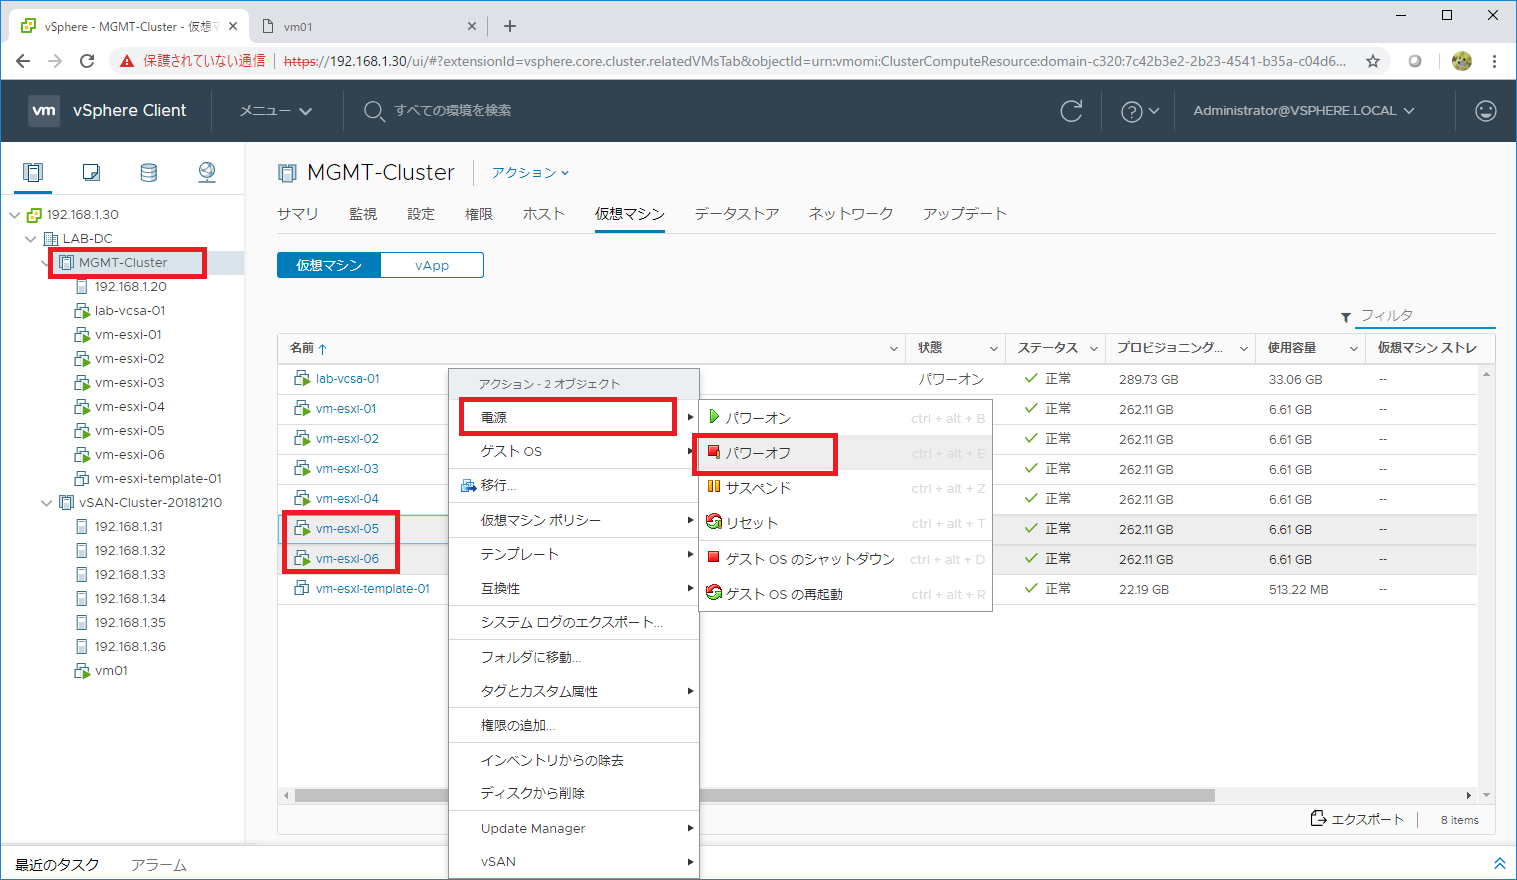Click the restart guest OS icon
This screenshot has width=1517, height=880.
tap(714, 593)
